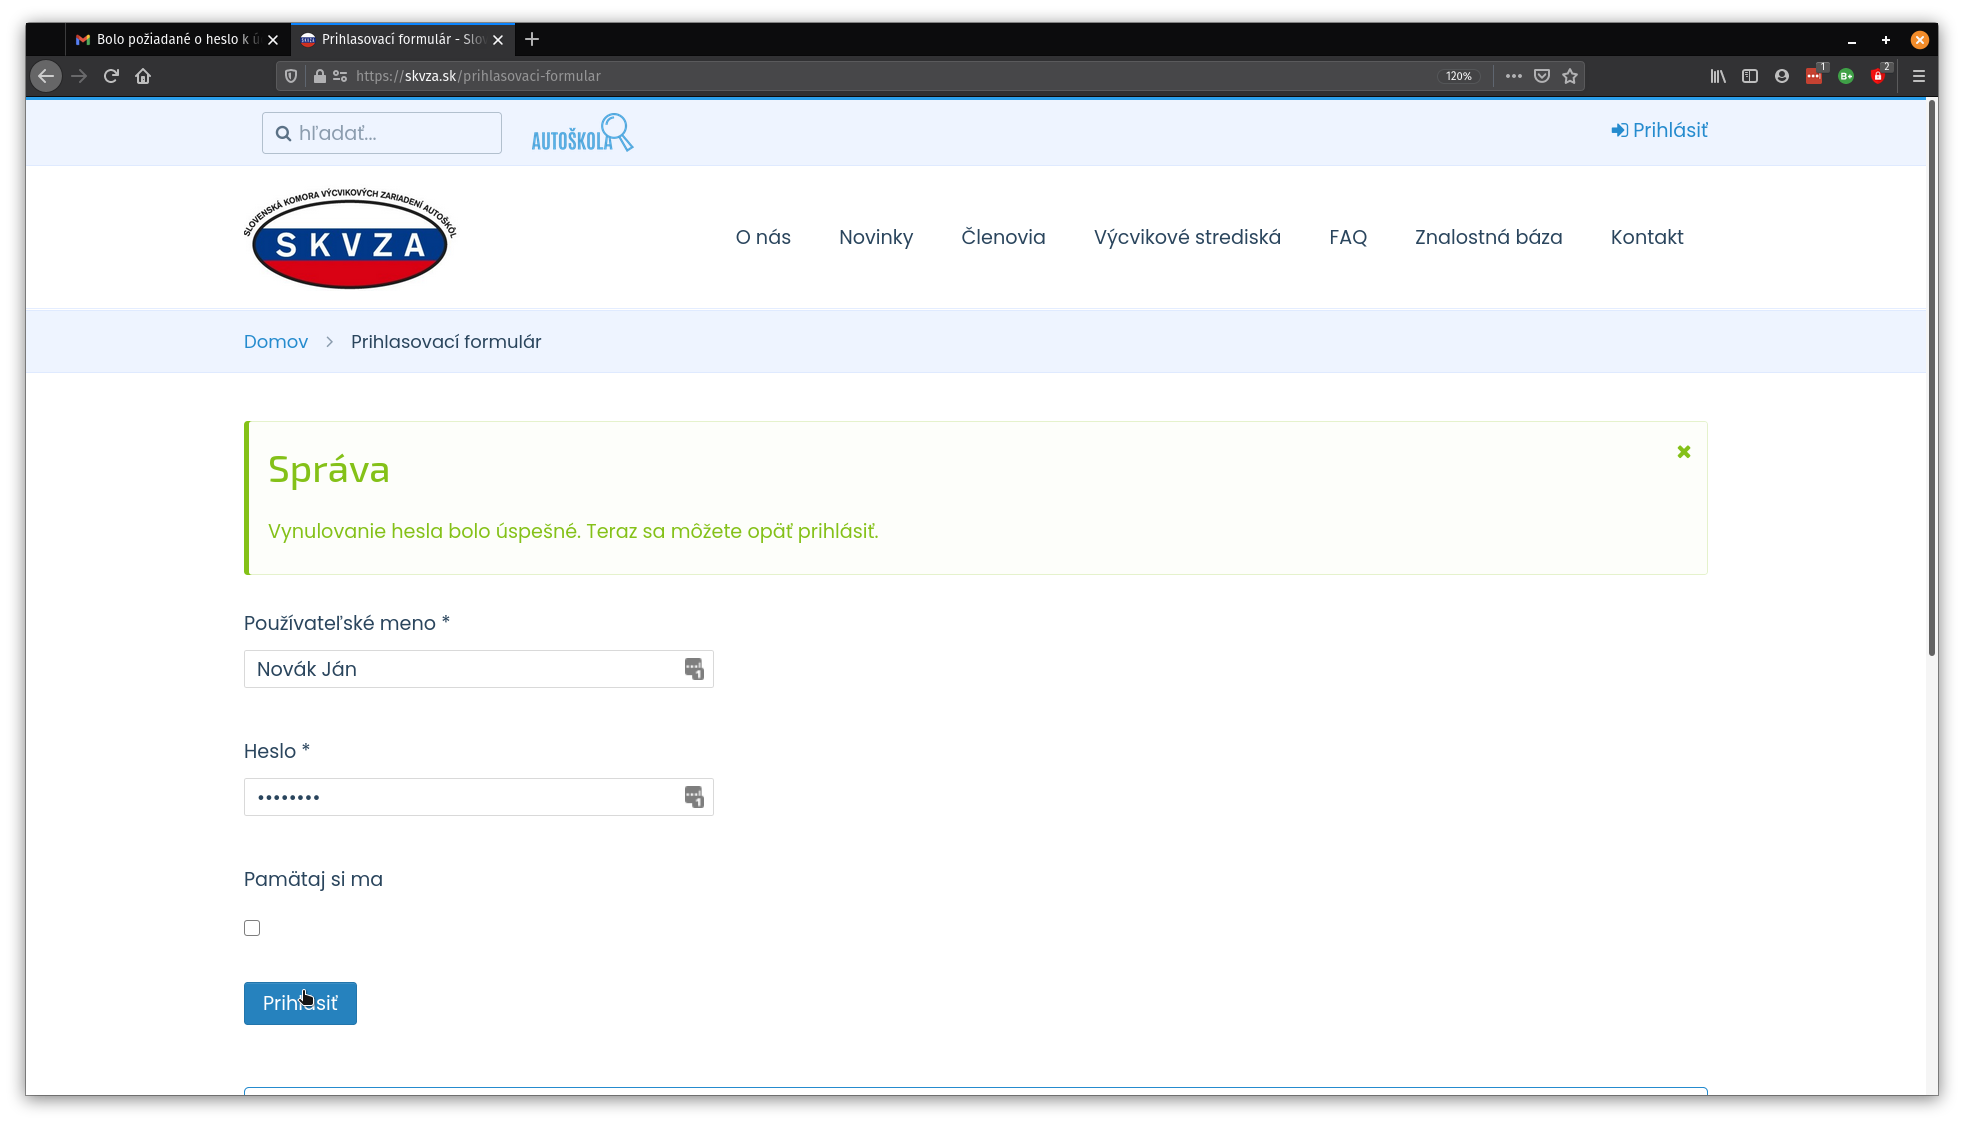Image resolution: width=1964 pixels, height=1124 pixels.
Task: Open the Firefox hamburger menu
Action: (x=1919, y=76)
